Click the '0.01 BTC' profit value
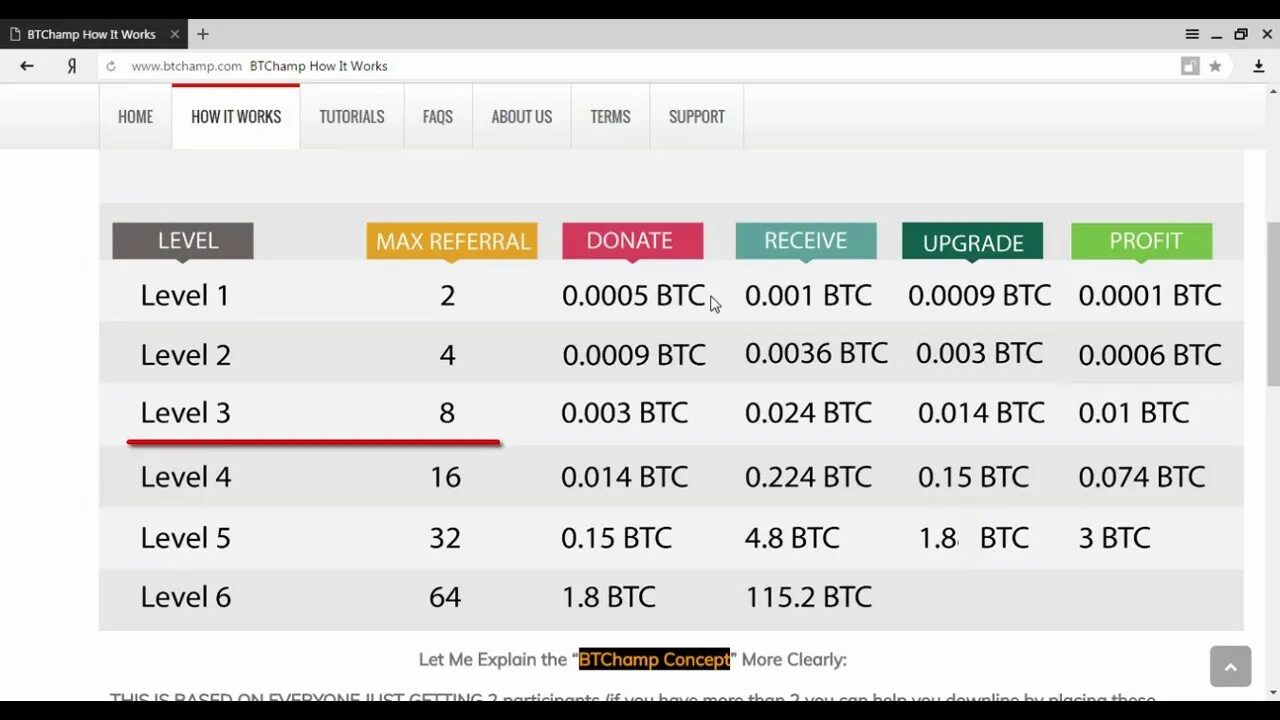Screen dimensions: 1280x720 point(1134,412)
